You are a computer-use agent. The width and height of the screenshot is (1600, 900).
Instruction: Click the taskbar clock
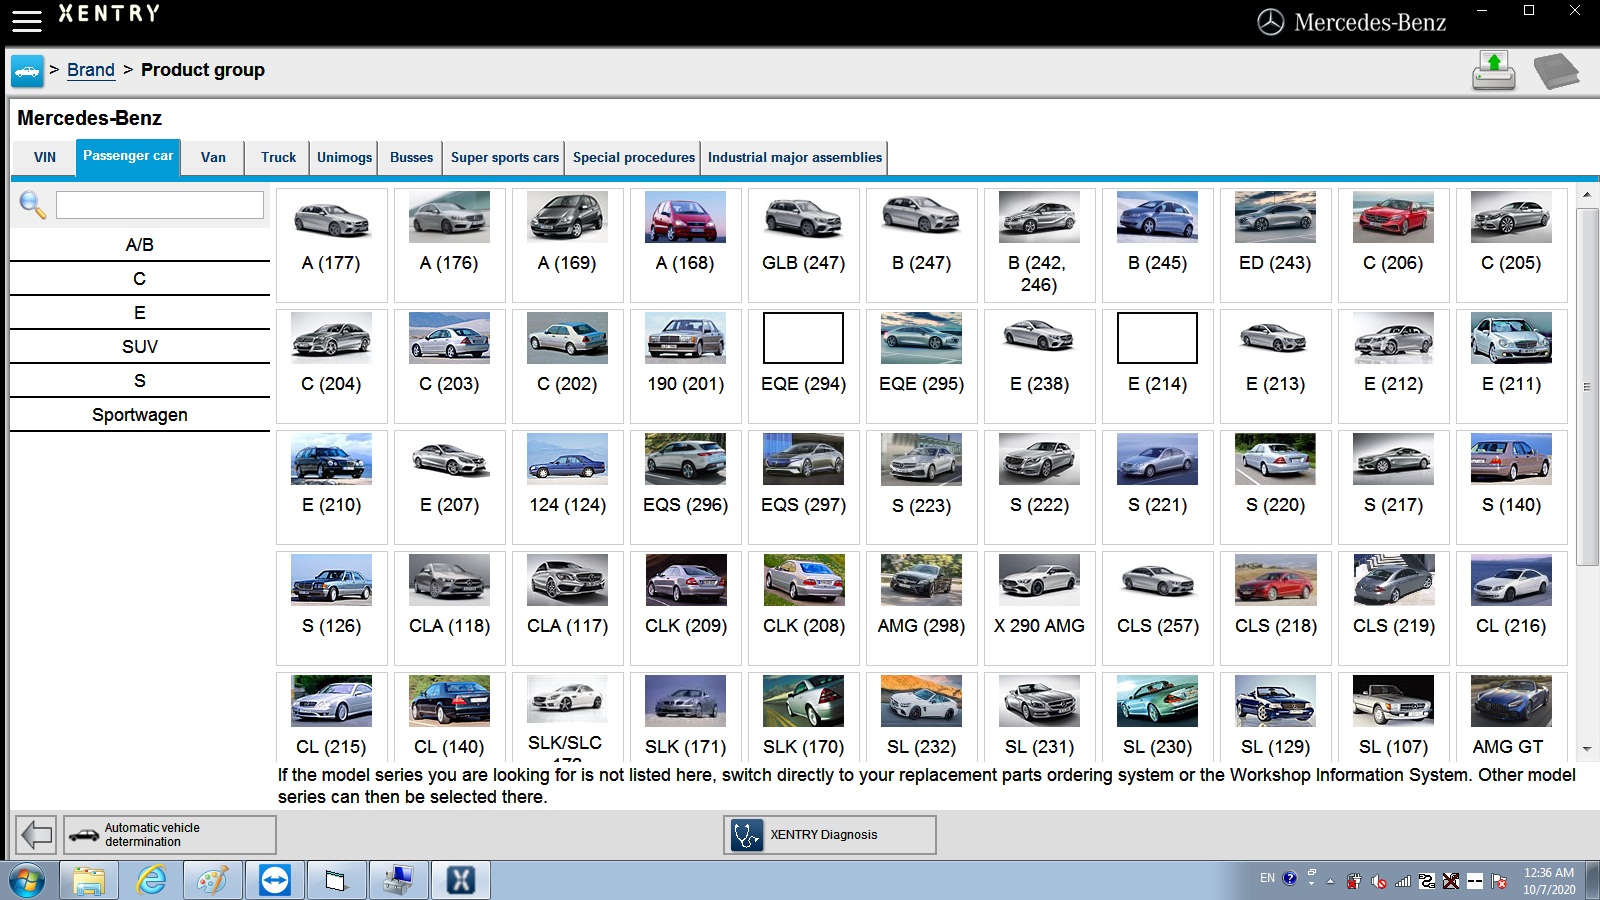tap(1549, 881)
